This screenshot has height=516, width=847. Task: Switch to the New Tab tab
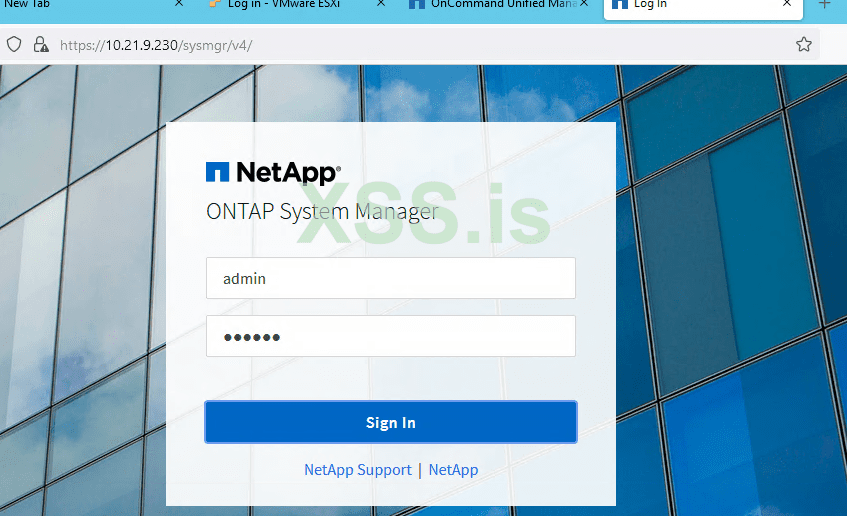(x=27, y=4)
